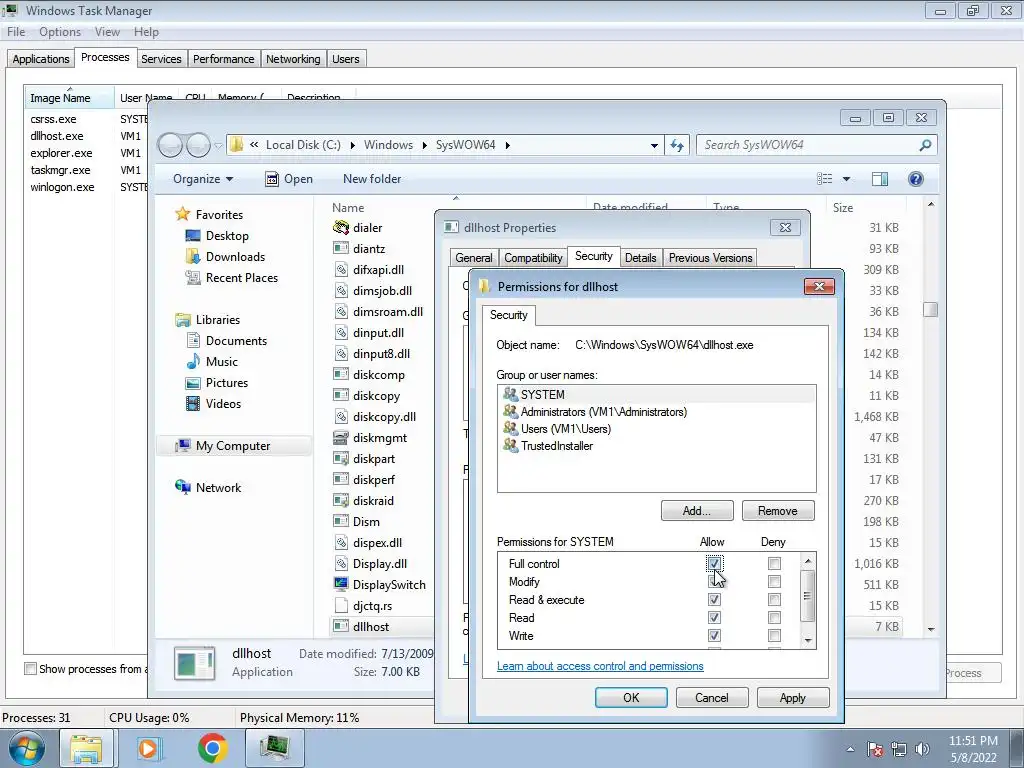The width and height of the screenshot is (1024, 768).
Task: Open Desktop in Explorer navigation pane
Action: (227, 236)
